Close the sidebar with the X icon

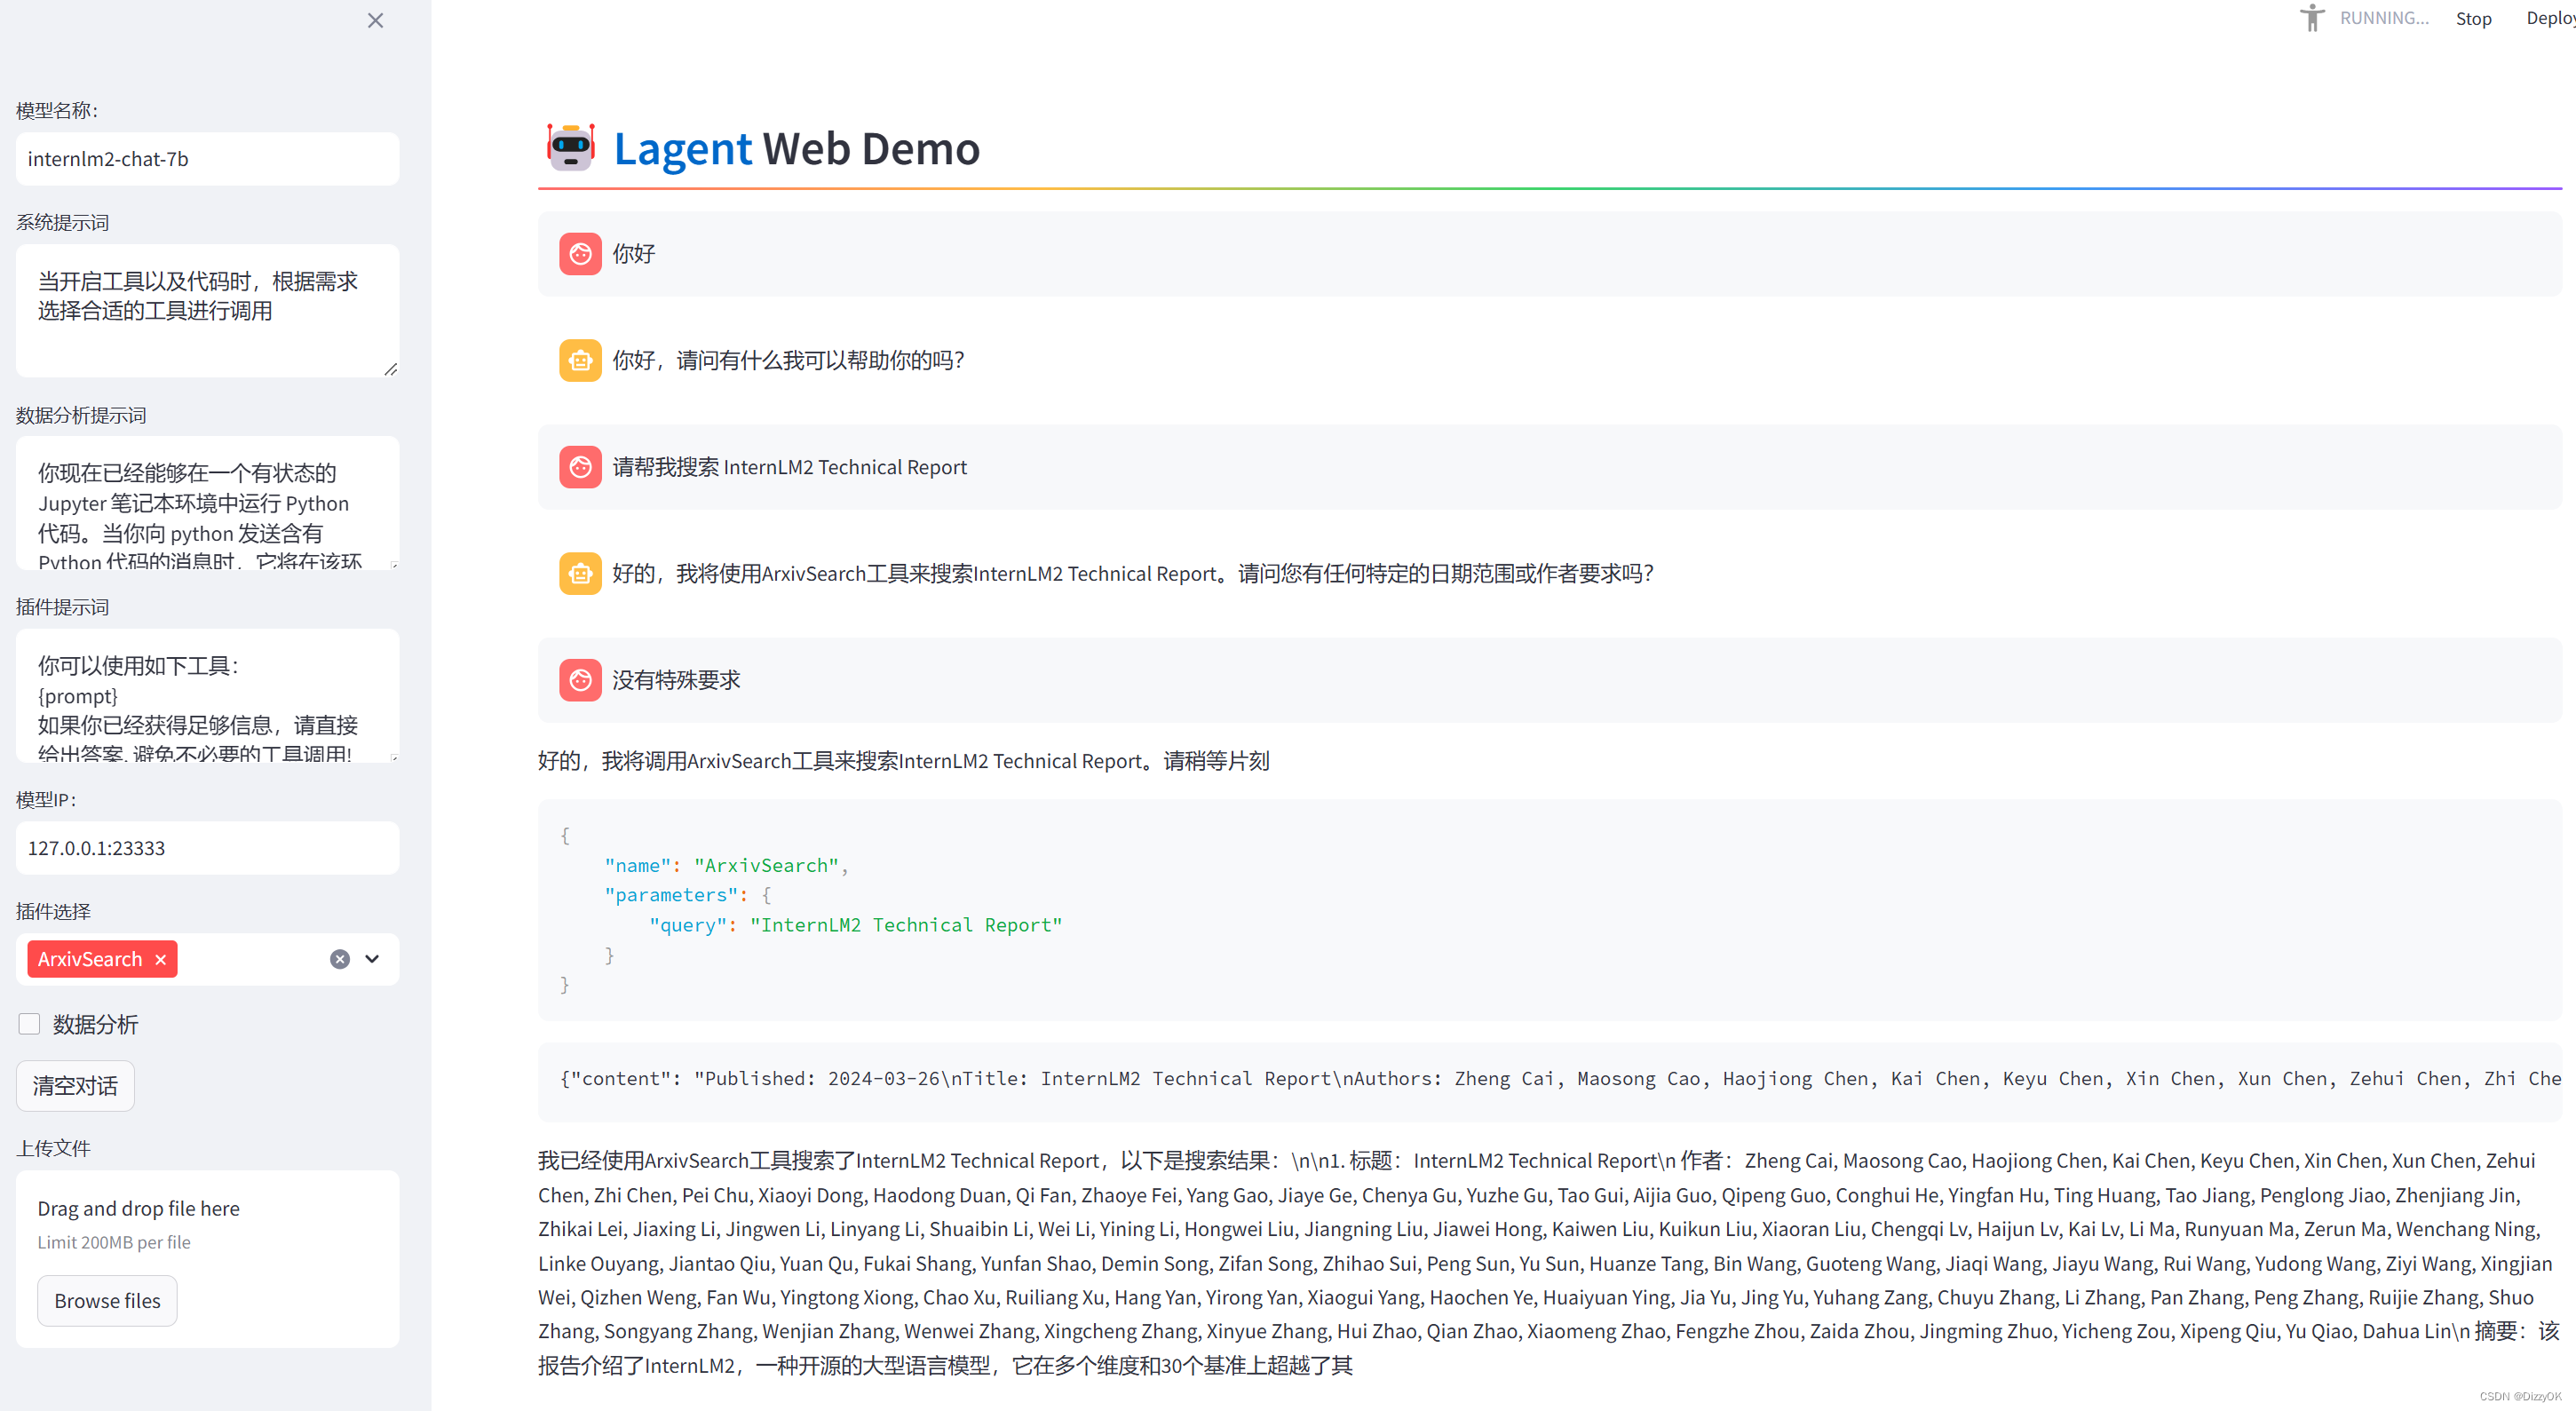(x=375, y=20)
